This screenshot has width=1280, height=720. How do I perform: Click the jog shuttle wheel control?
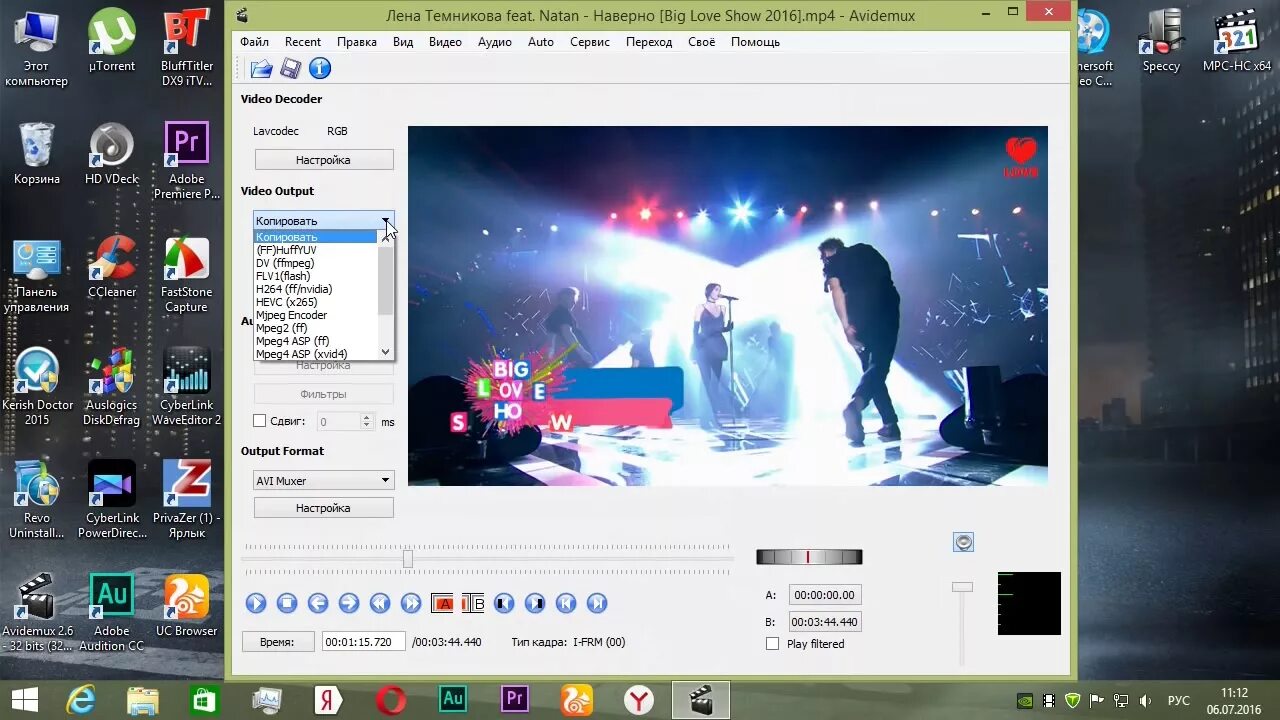pyautogui.click(x=809, y=557)
